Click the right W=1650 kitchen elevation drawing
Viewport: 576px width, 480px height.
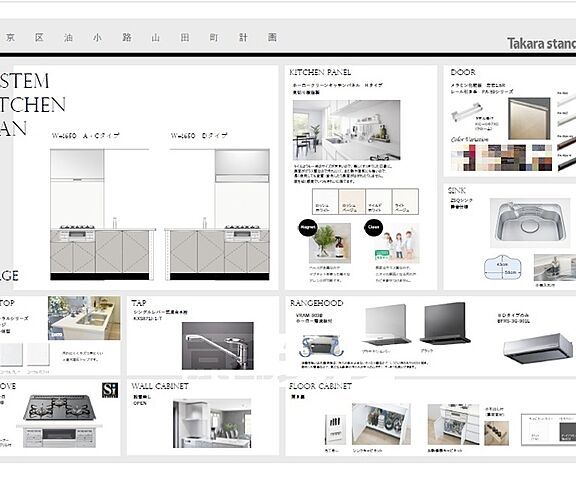pyautogui.click(x=217, y=214)
